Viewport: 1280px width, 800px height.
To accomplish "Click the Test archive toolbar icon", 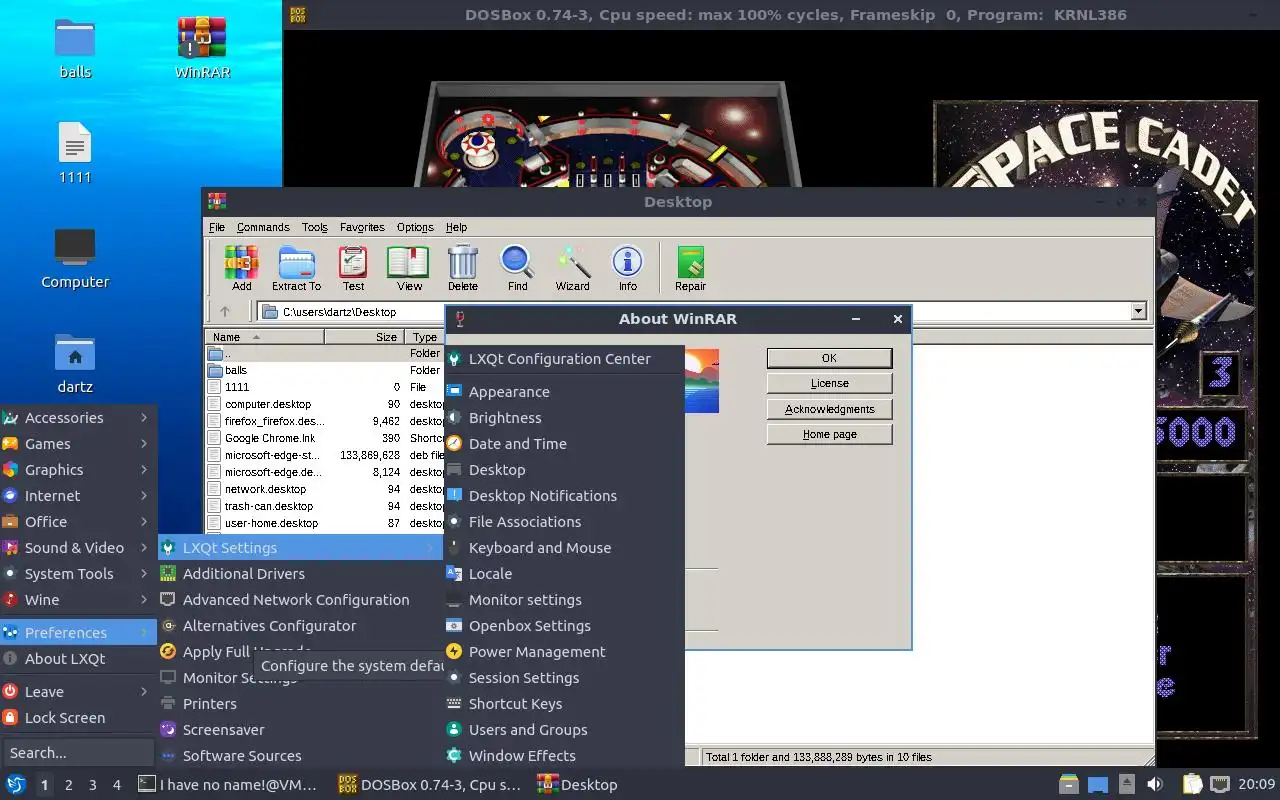I will pyautogui.click(x=353, y=268).
